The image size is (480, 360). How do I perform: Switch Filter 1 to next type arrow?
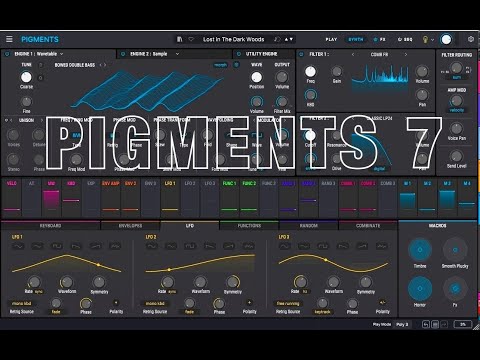(x=406, y=54)
